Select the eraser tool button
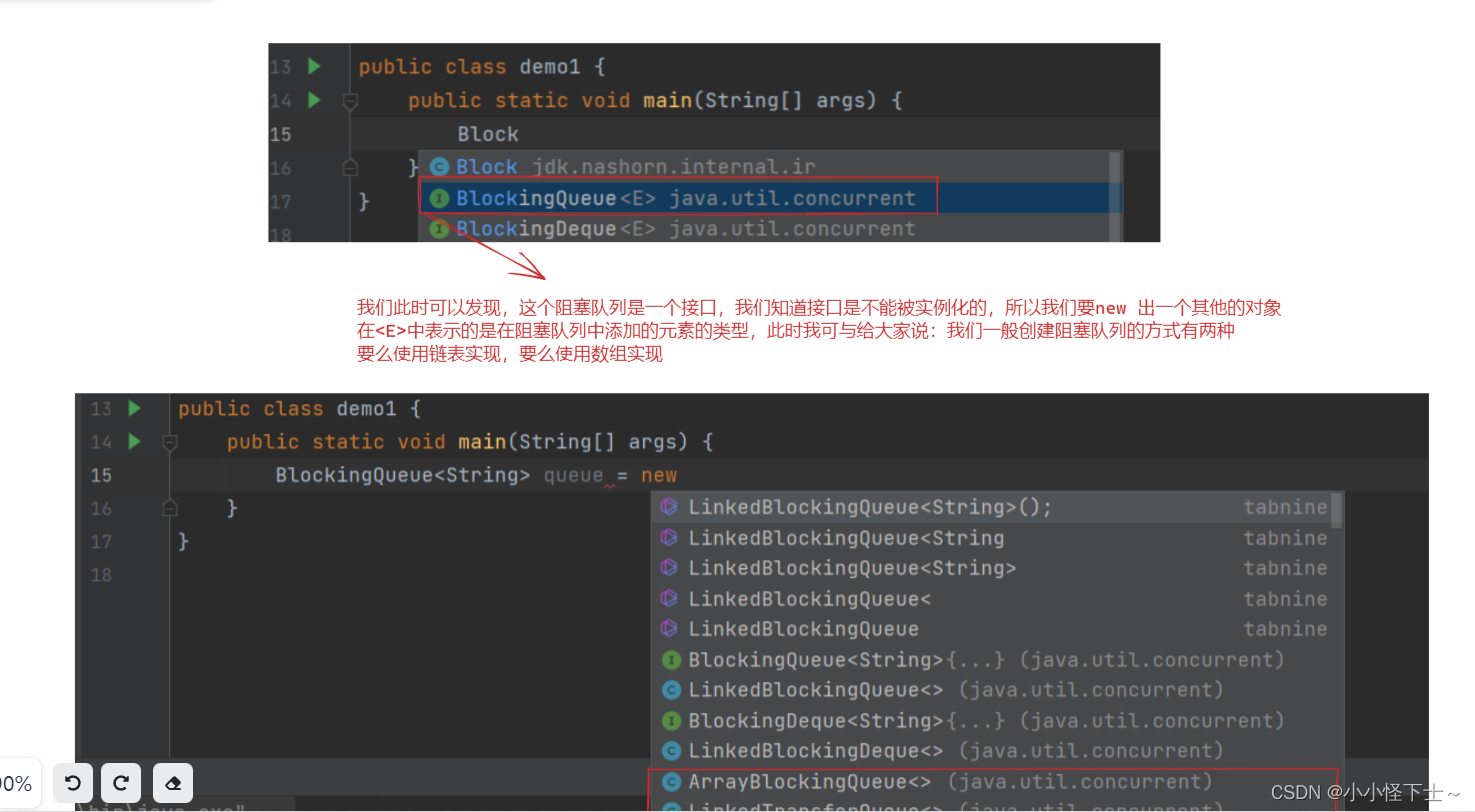 [173, 783]
